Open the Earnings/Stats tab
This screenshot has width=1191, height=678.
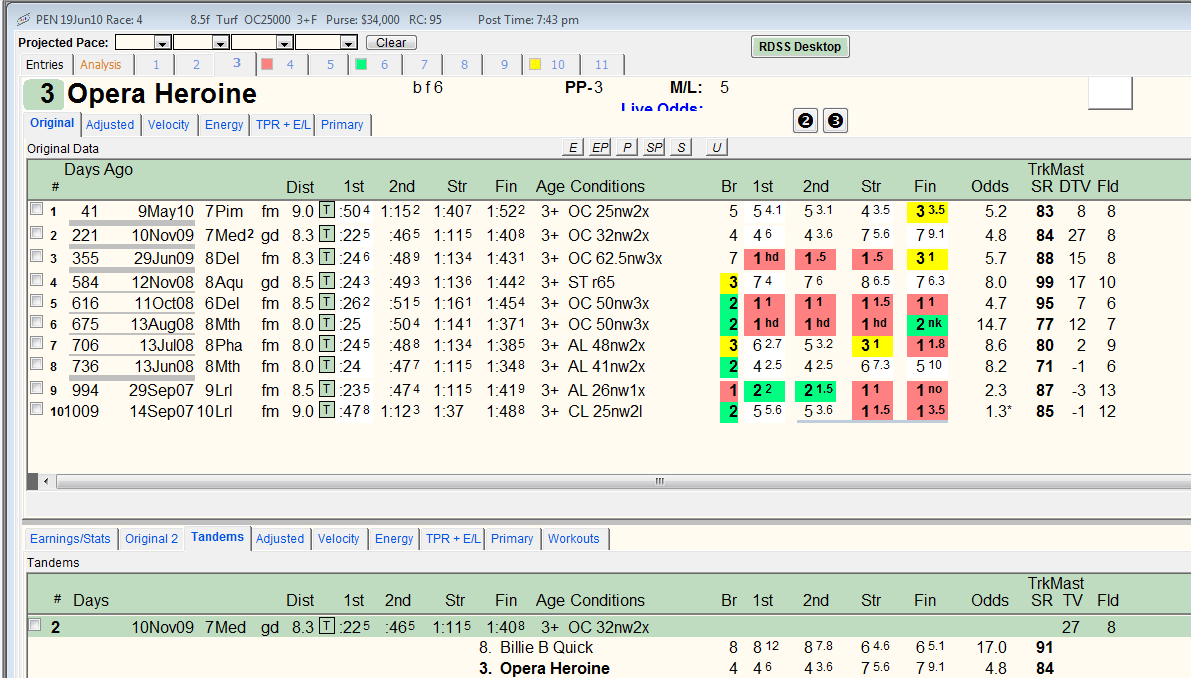(71, 538)
